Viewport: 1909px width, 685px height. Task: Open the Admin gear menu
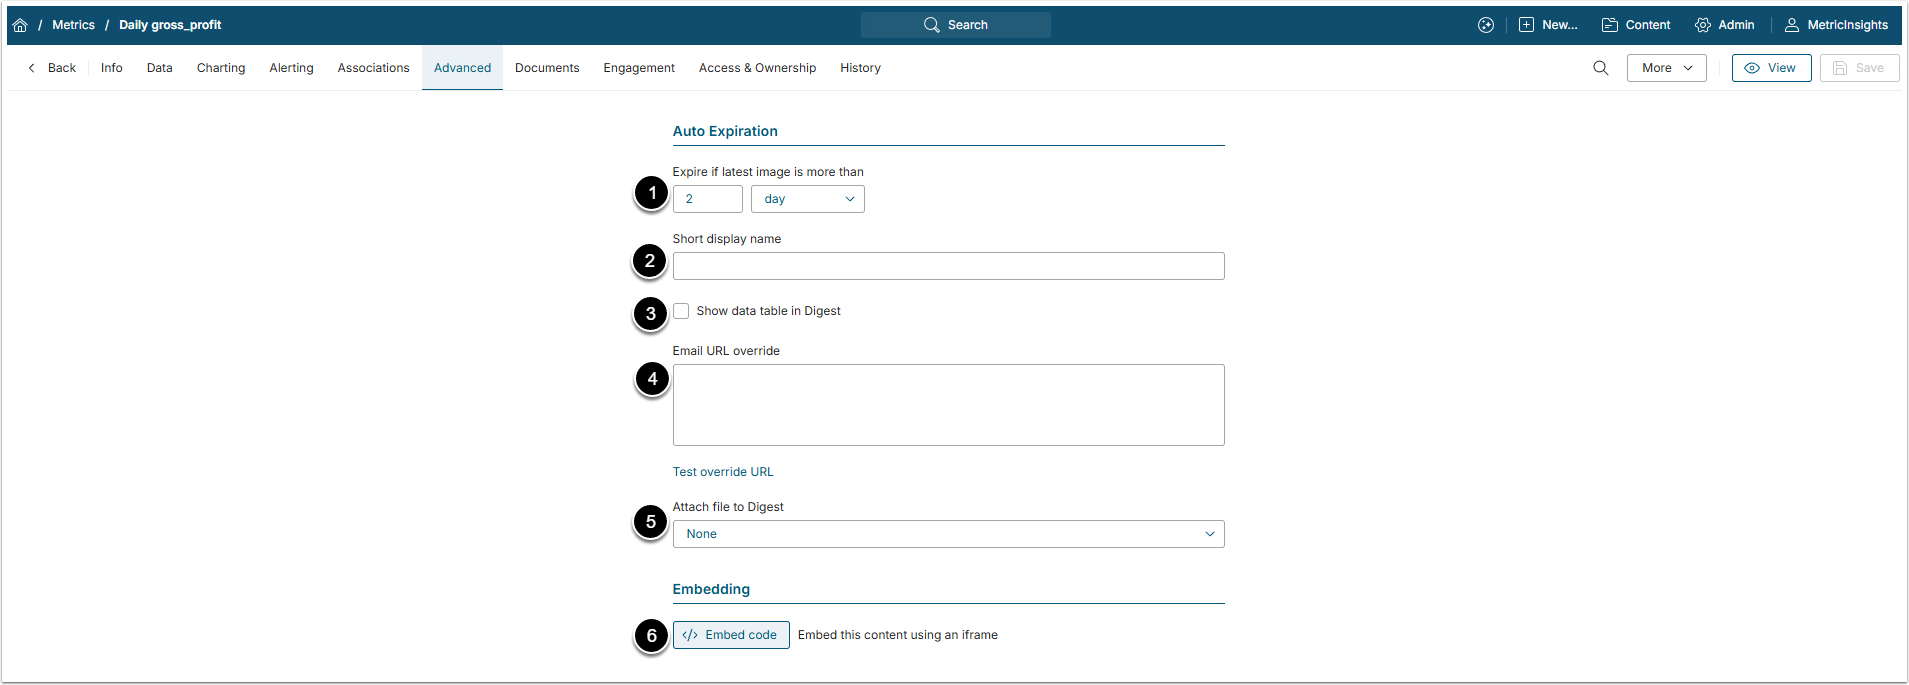1725,25
